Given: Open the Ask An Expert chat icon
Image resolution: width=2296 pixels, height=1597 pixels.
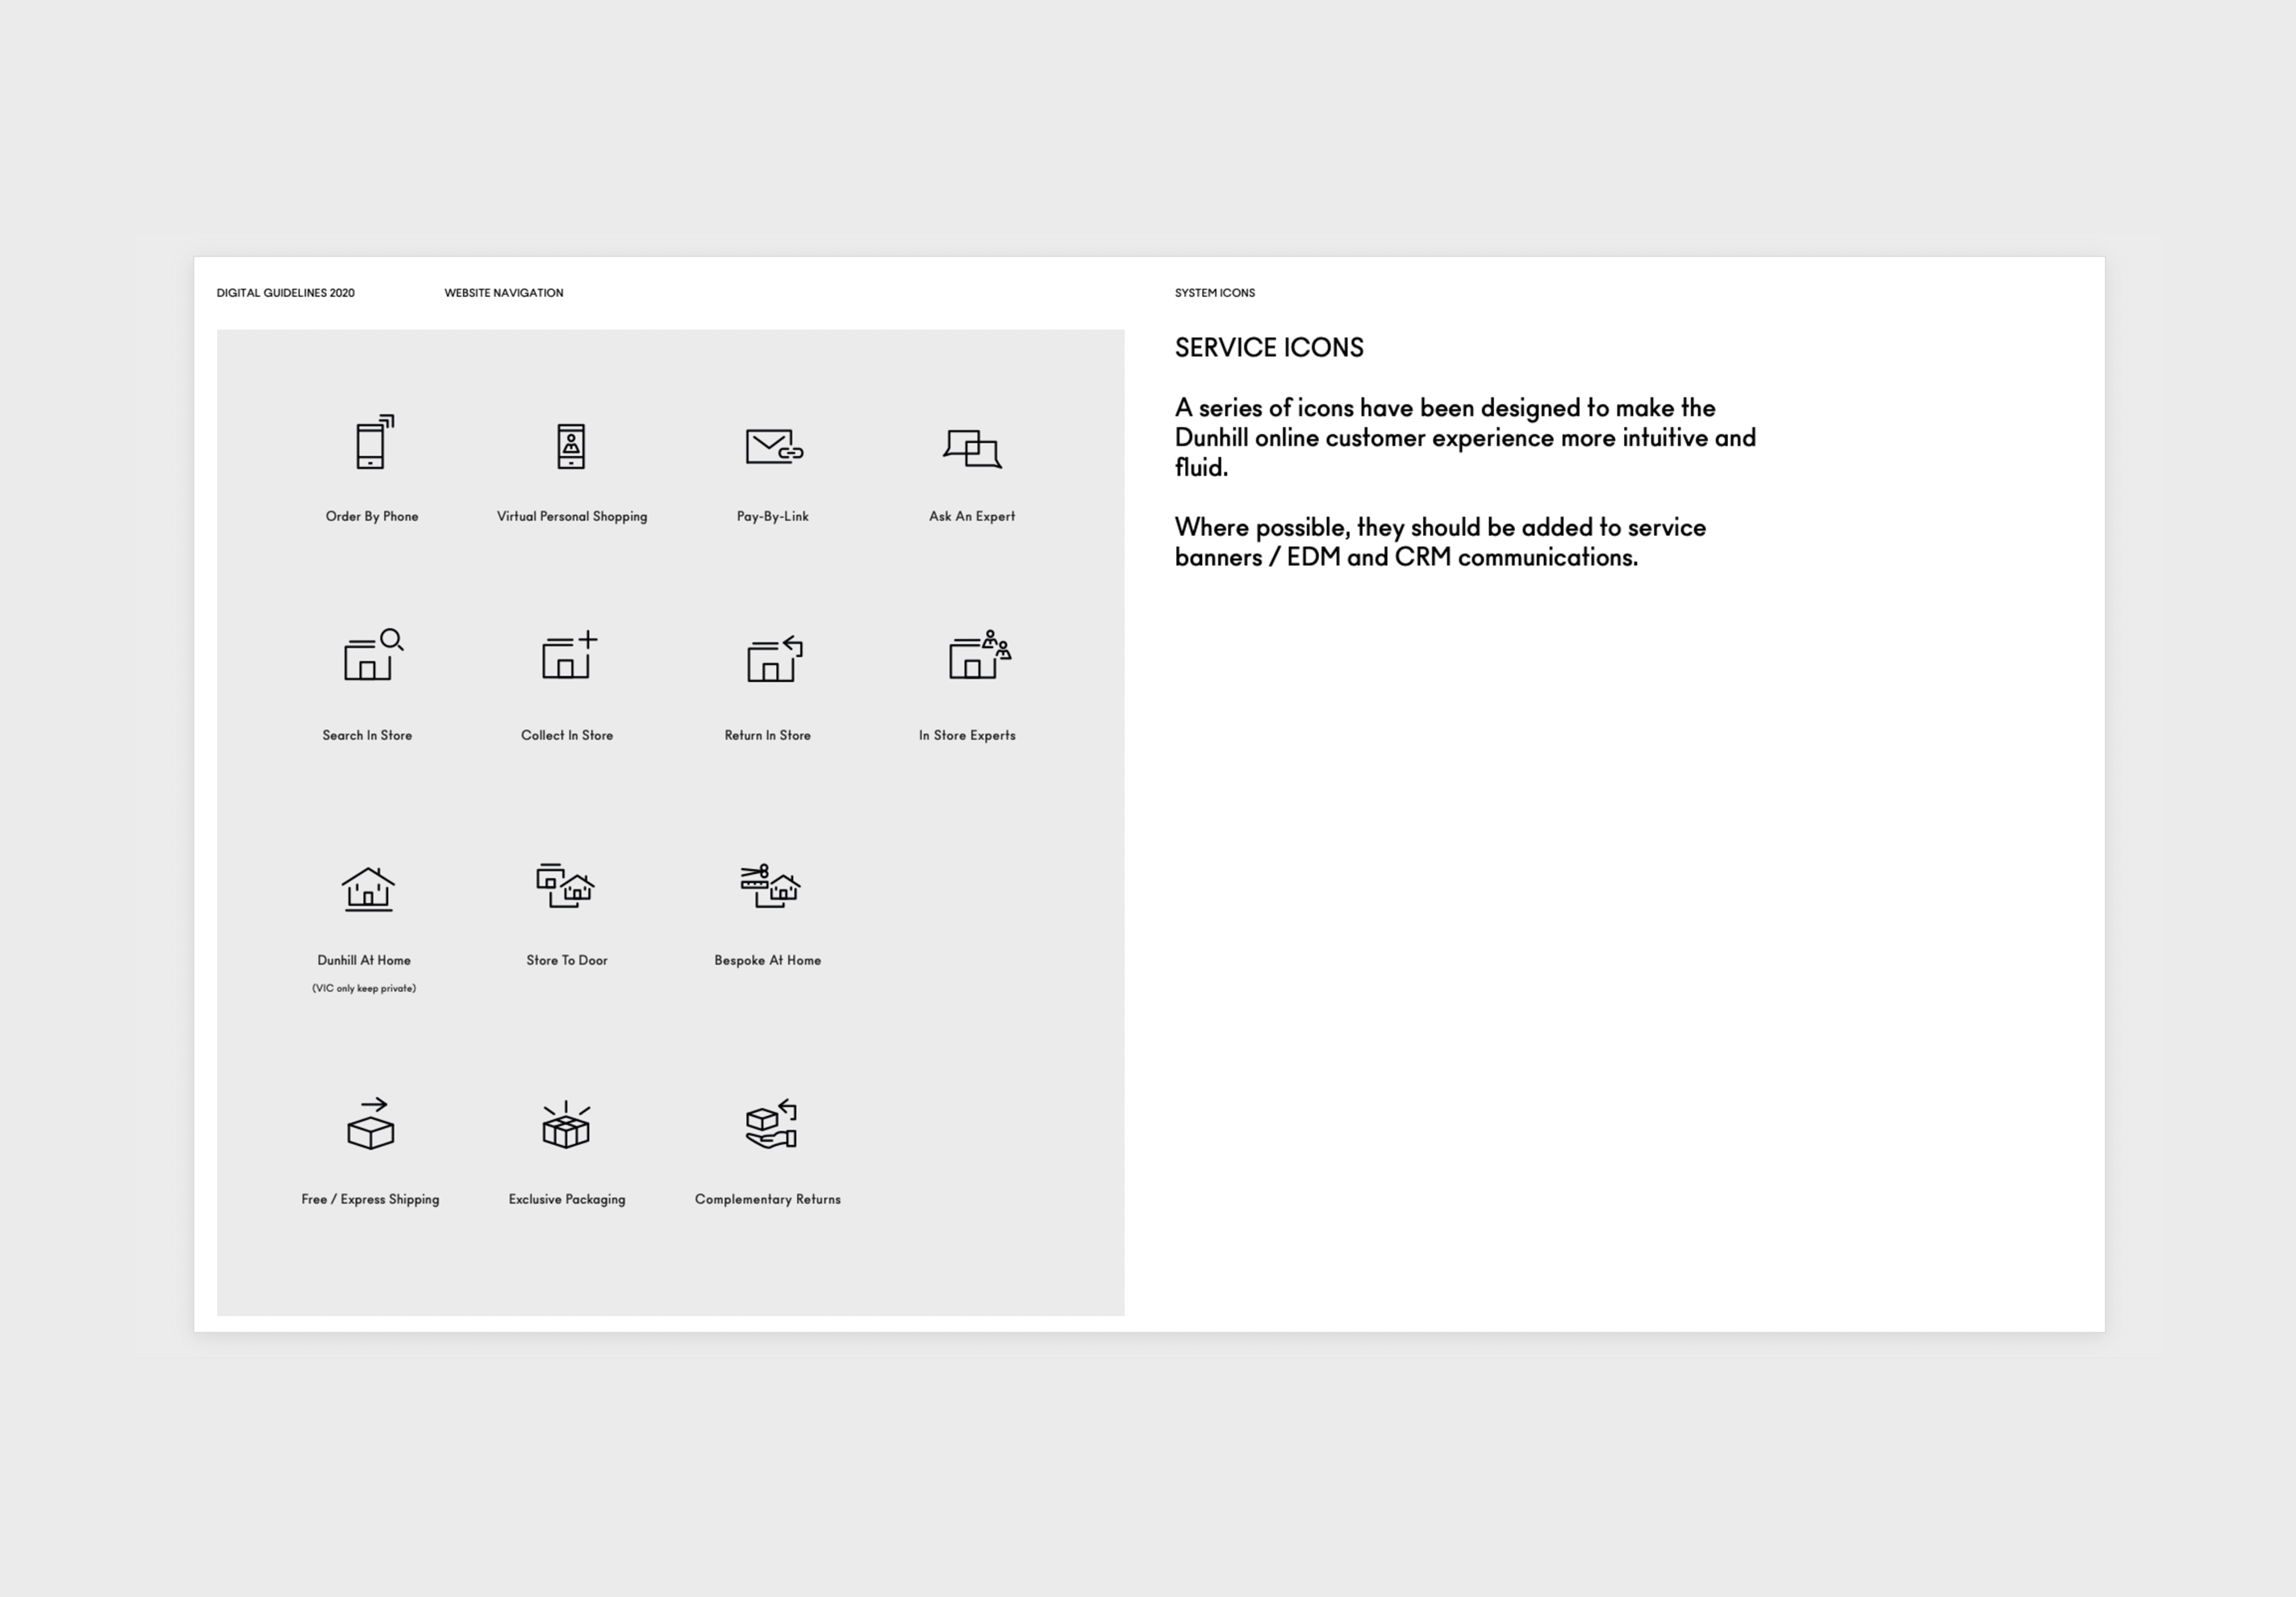Looking at the screenshot, I should (x=972, y=448).
